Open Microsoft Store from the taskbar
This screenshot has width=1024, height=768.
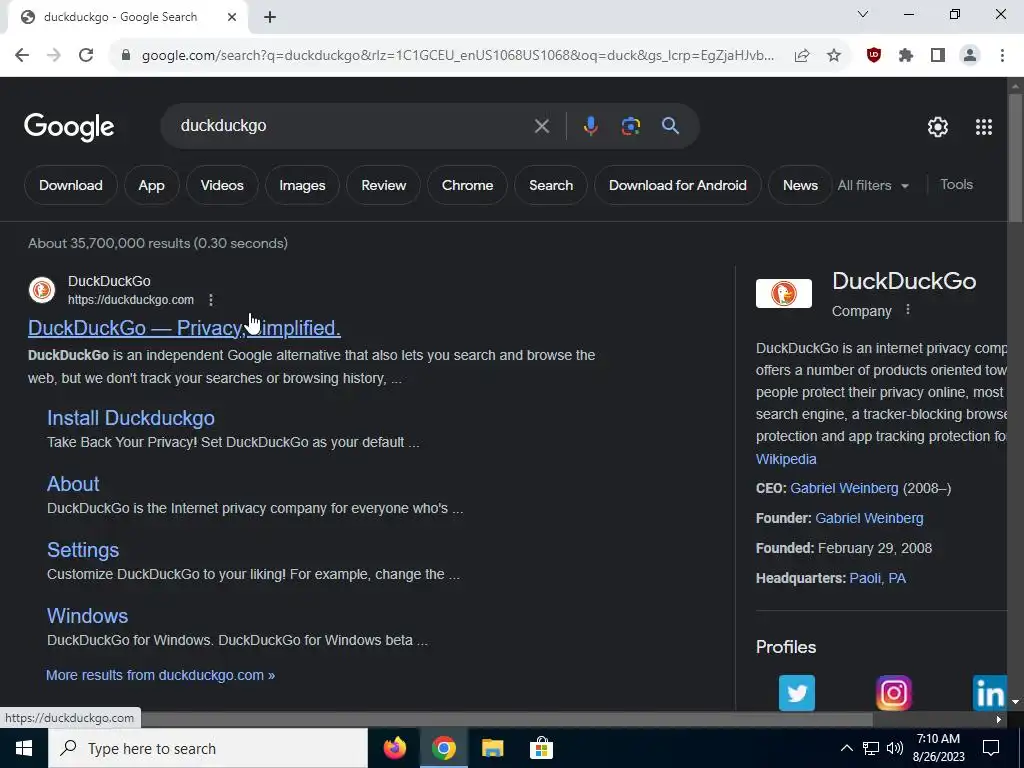541,748
